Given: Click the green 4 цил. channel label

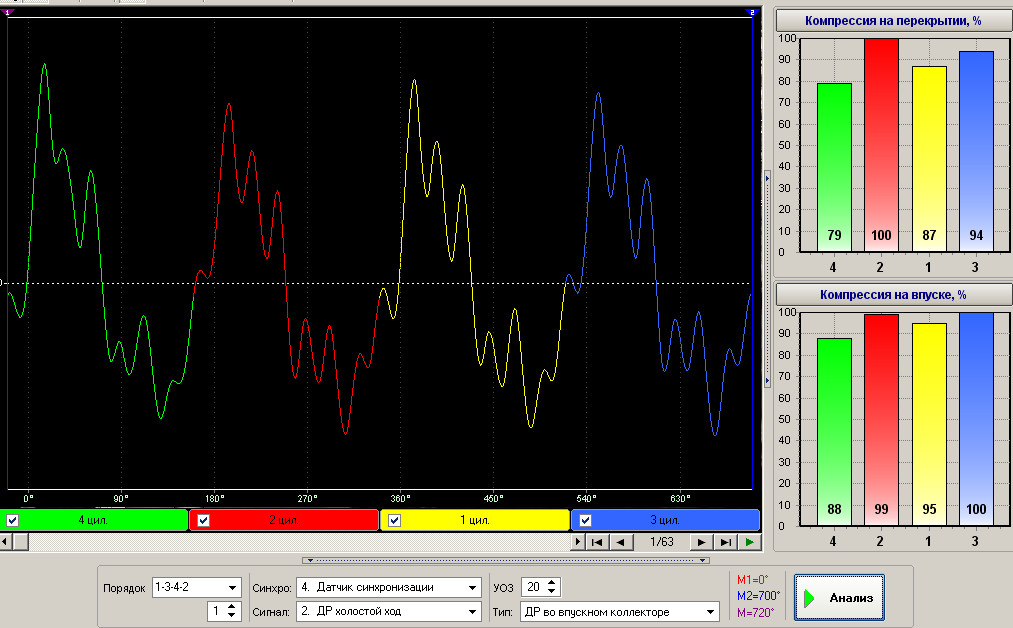Looking at the screenshot, I should tap(93, 520).
